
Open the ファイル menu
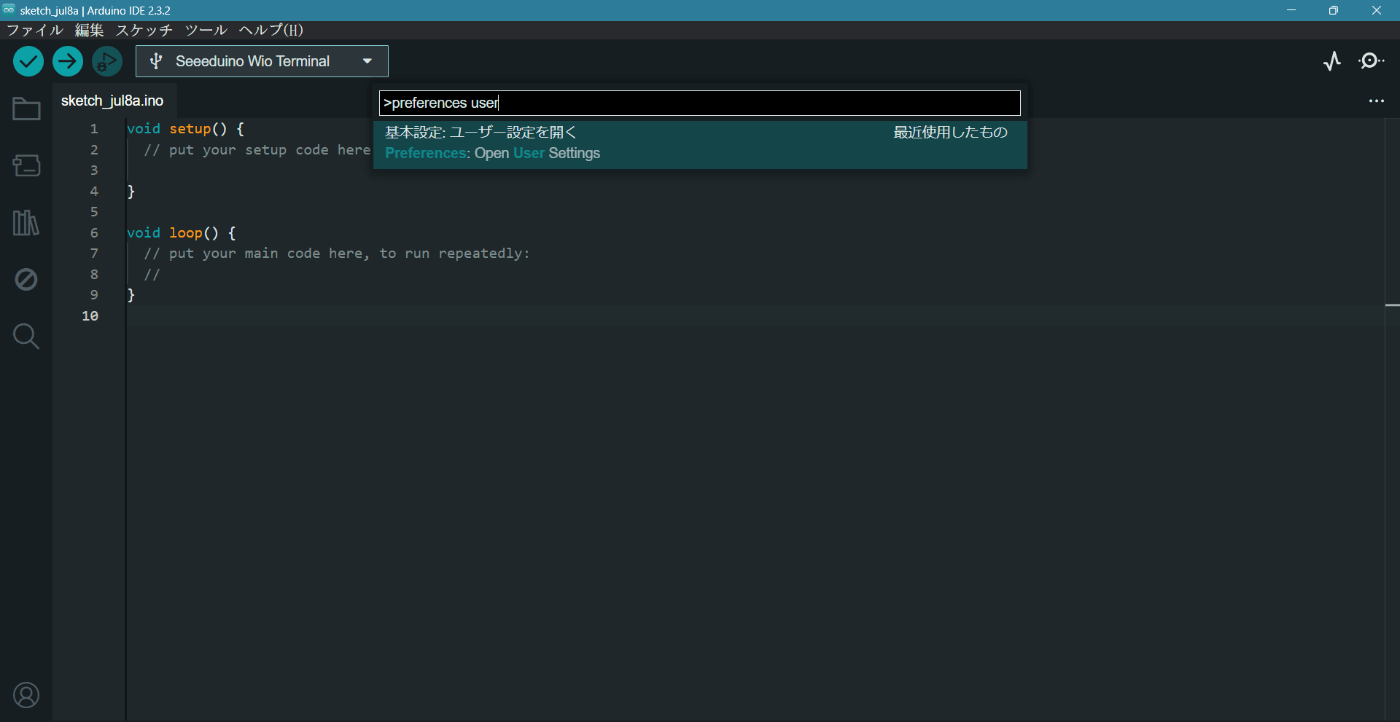coord(35,30)
